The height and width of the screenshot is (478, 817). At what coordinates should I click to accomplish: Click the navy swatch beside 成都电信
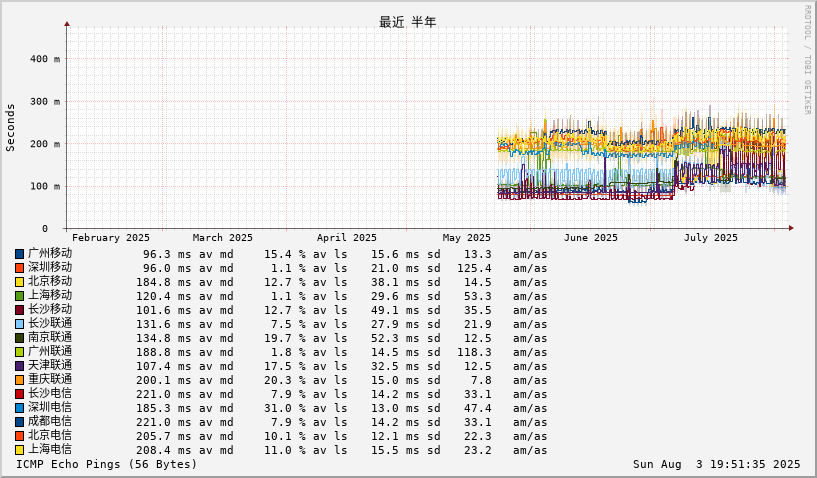[x=19, y=422]
